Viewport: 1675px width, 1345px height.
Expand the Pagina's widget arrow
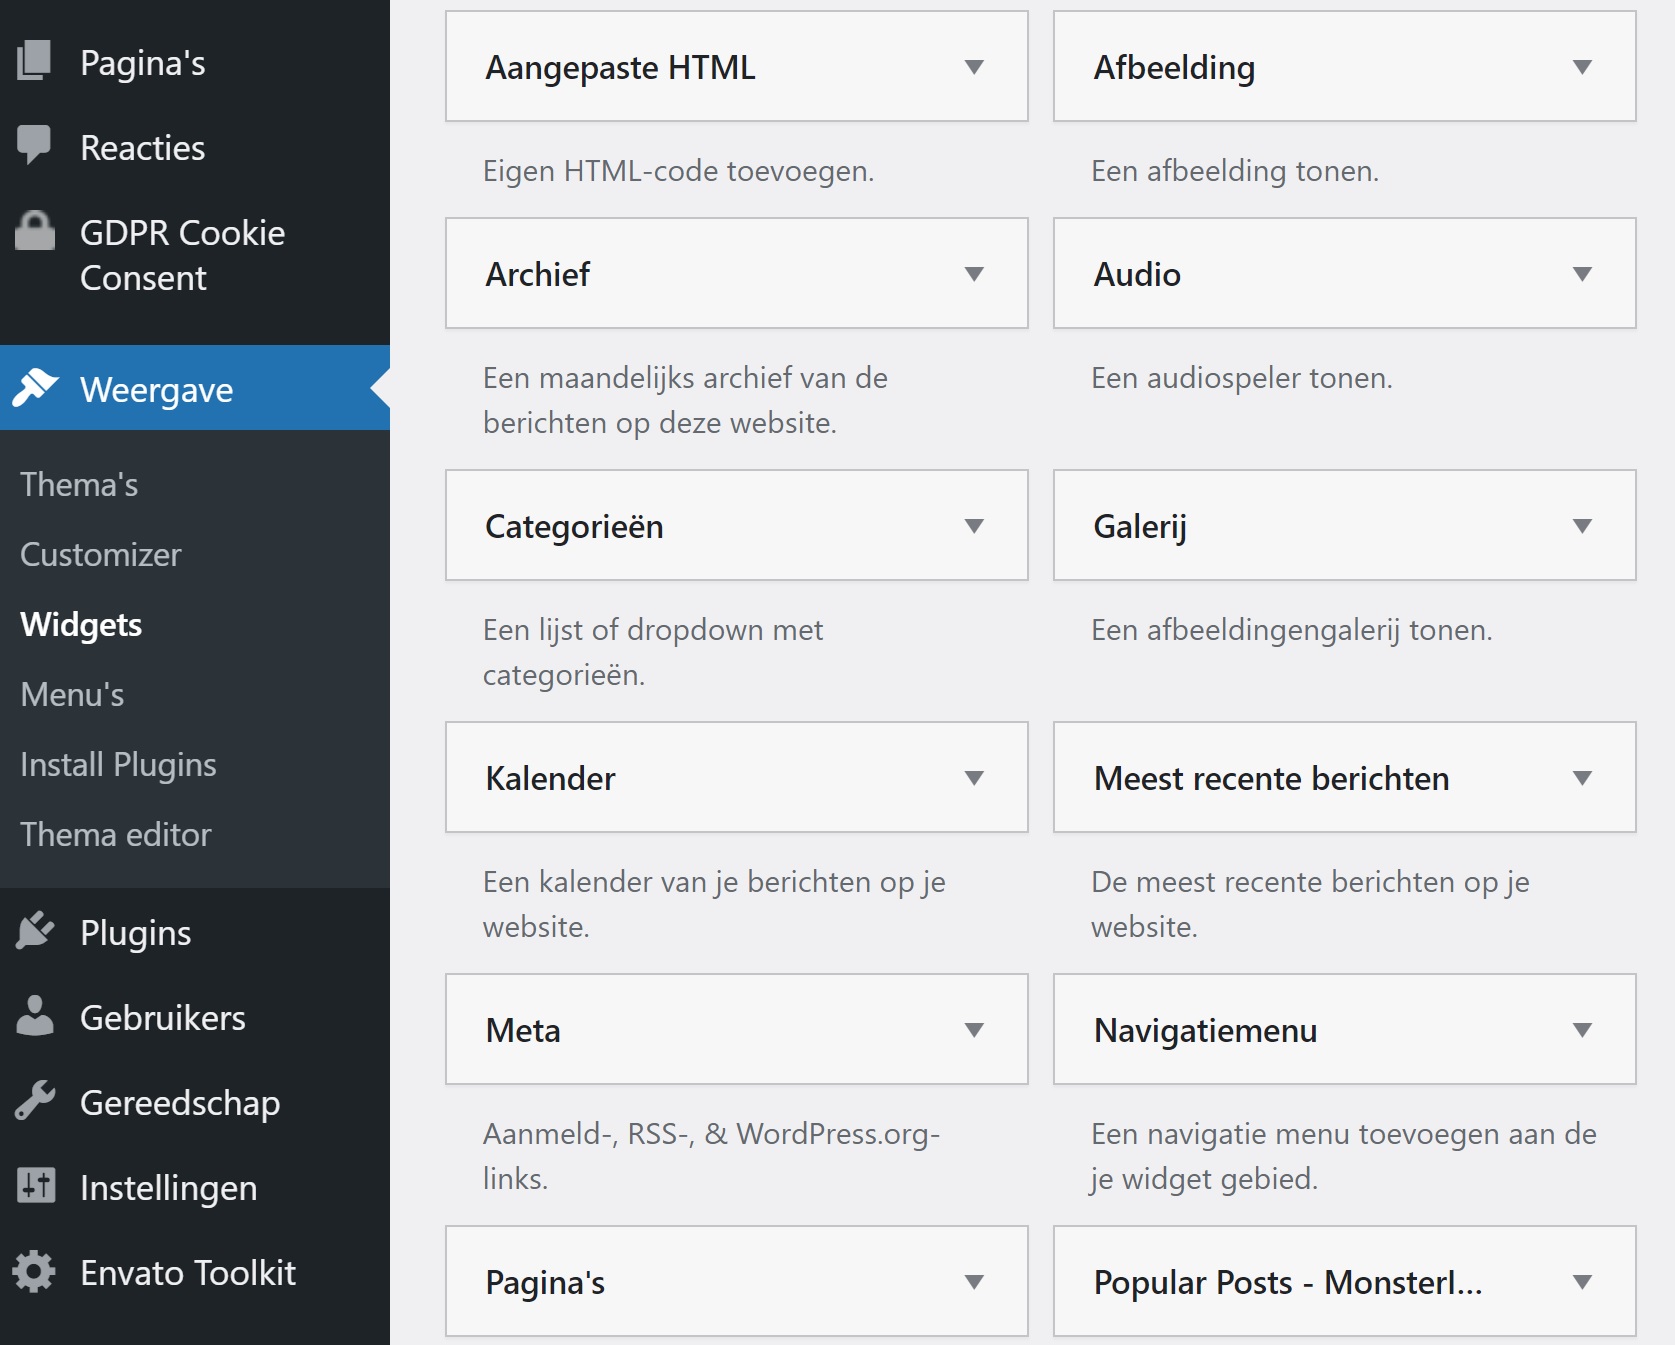[x=974, y=1282]
